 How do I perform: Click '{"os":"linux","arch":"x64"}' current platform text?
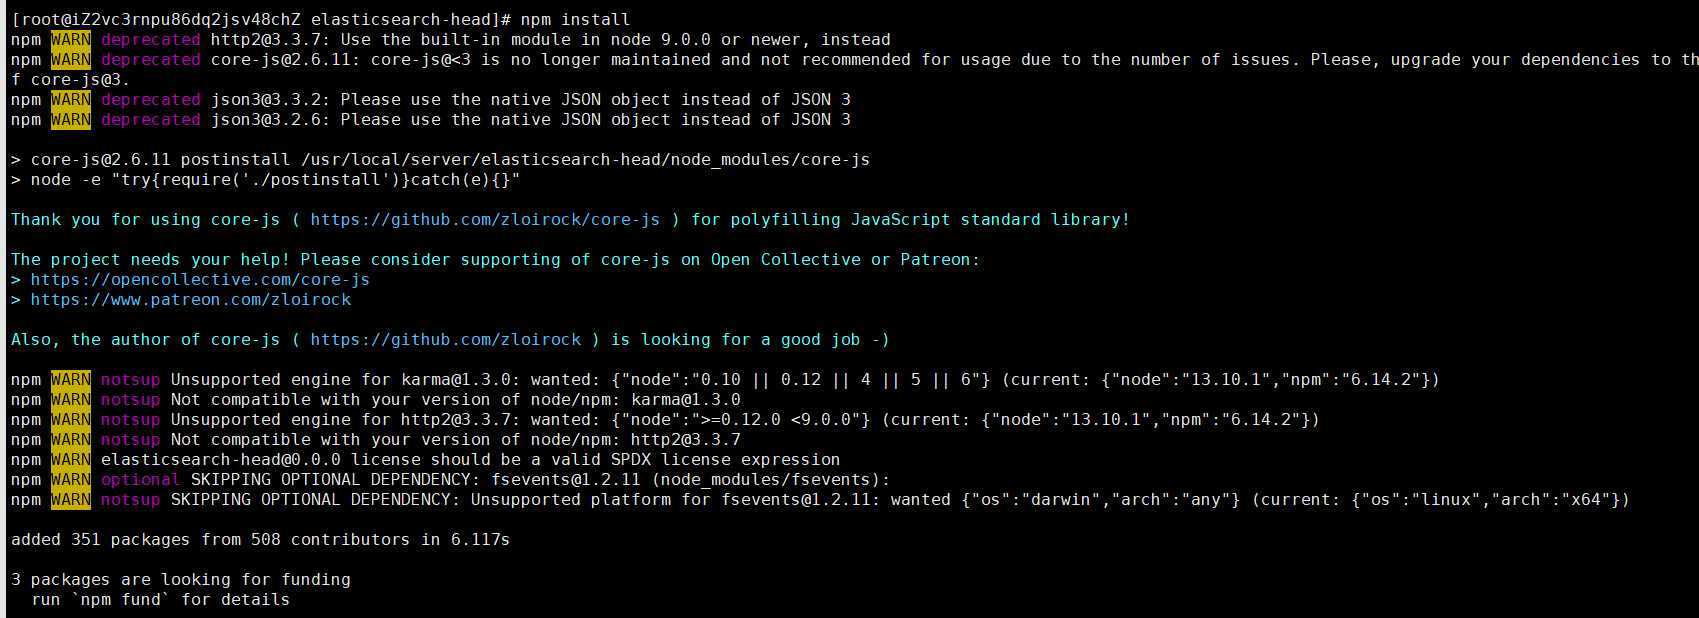tap(1485, 499)
